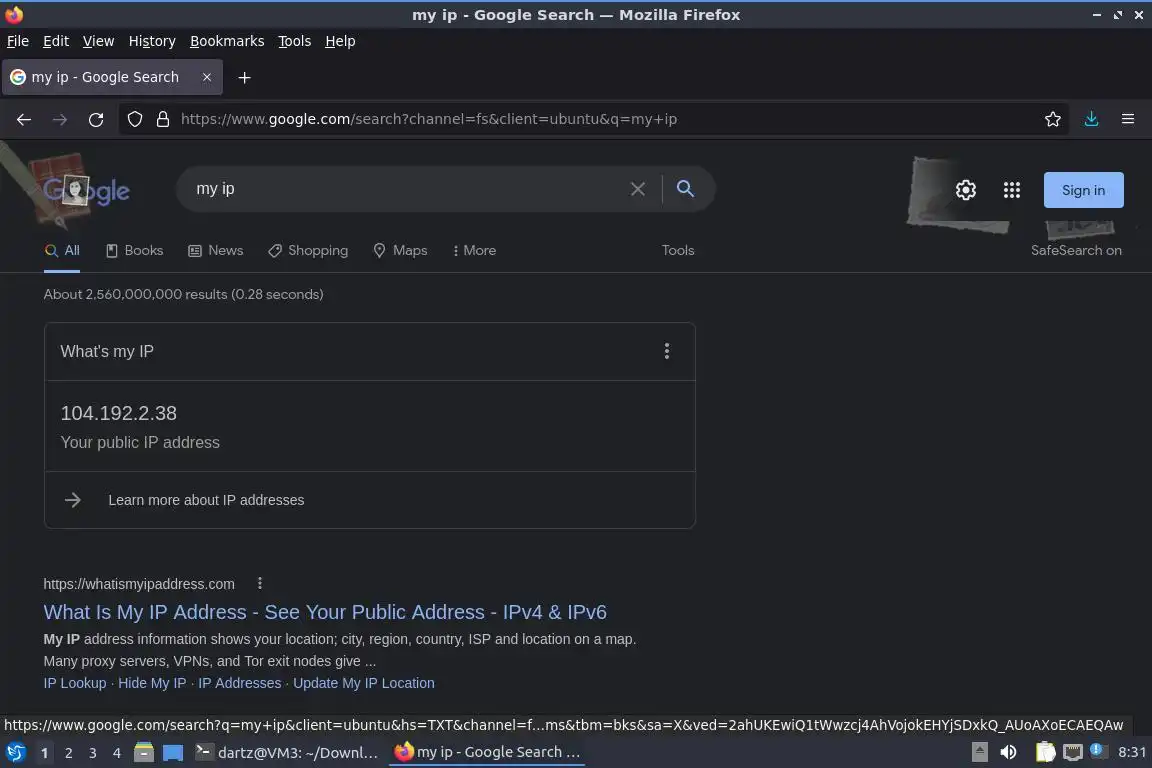This screenshot has width=1152, height=768.
Task: Switch to workspace 2
Action: (x=68, y=753)
